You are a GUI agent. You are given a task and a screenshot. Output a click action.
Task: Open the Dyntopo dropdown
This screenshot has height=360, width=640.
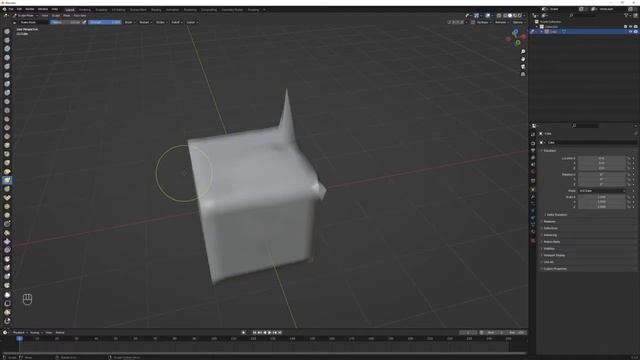pos(484,22)
